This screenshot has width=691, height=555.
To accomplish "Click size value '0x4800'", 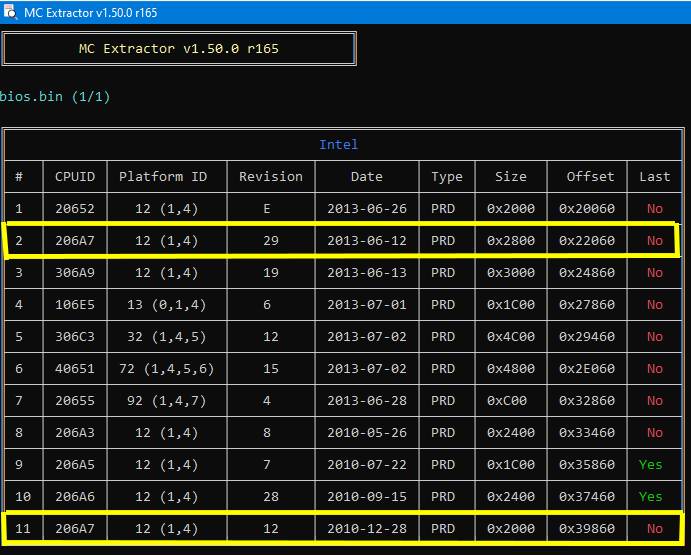I will click(x=511, y=369).
